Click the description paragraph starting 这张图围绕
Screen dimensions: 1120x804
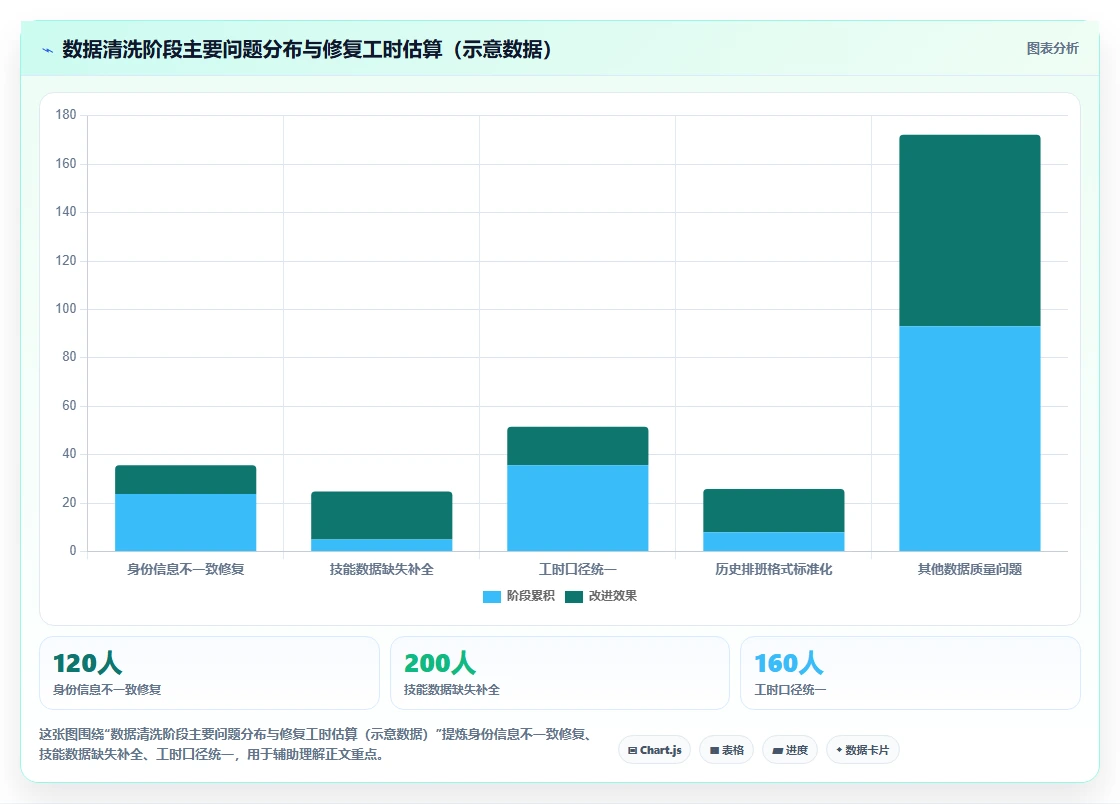pos(316,744)
